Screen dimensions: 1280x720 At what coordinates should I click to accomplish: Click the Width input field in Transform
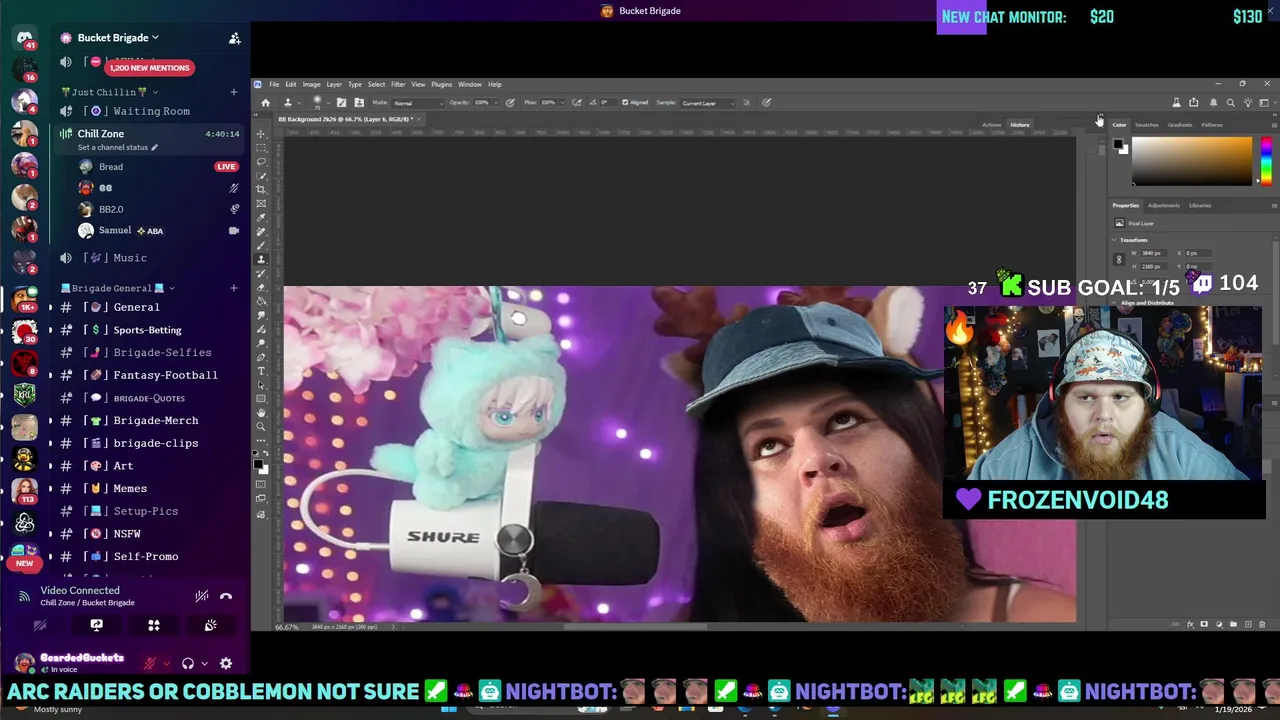(x=1153, y=253)
